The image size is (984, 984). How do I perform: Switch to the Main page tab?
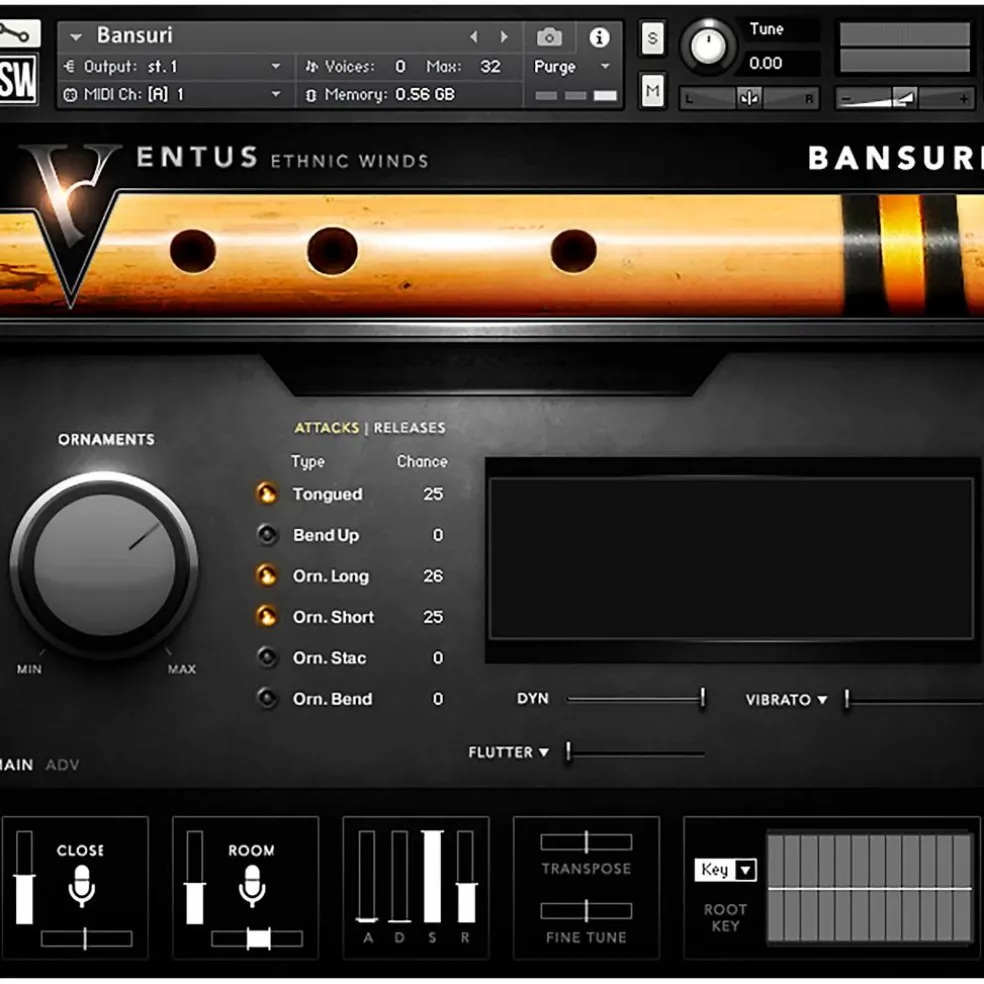16,765
